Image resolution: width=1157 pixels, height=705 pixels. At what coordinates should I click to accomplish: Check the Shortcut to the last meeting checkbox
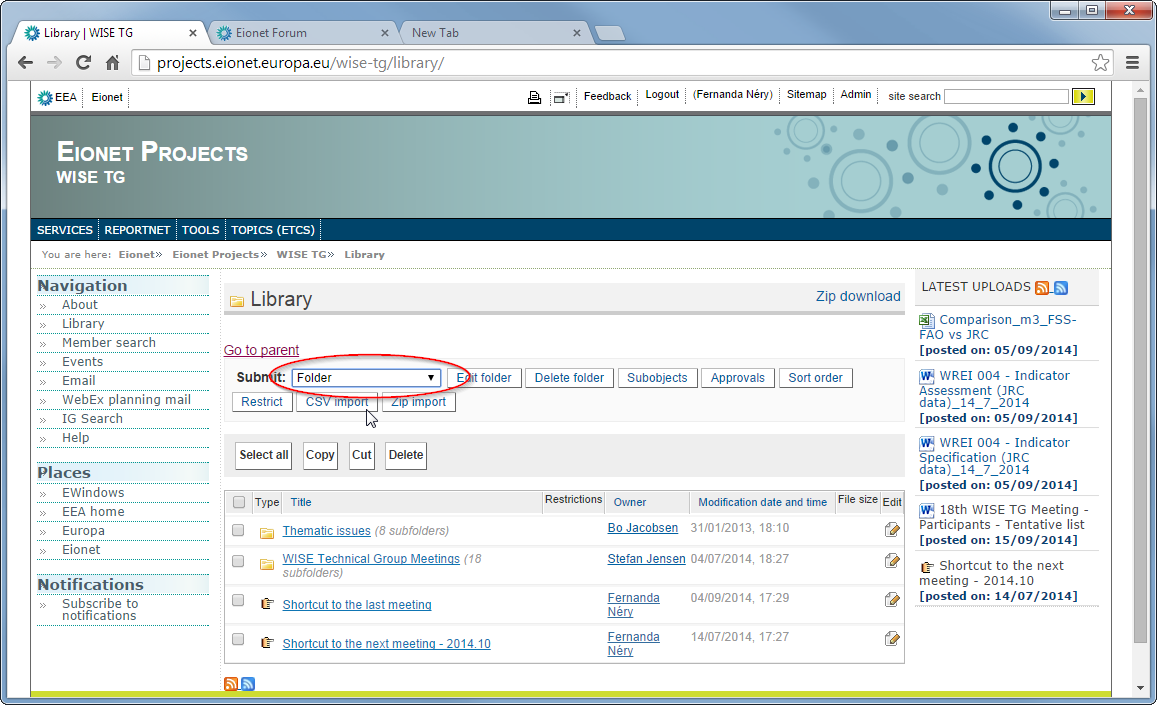238,600
